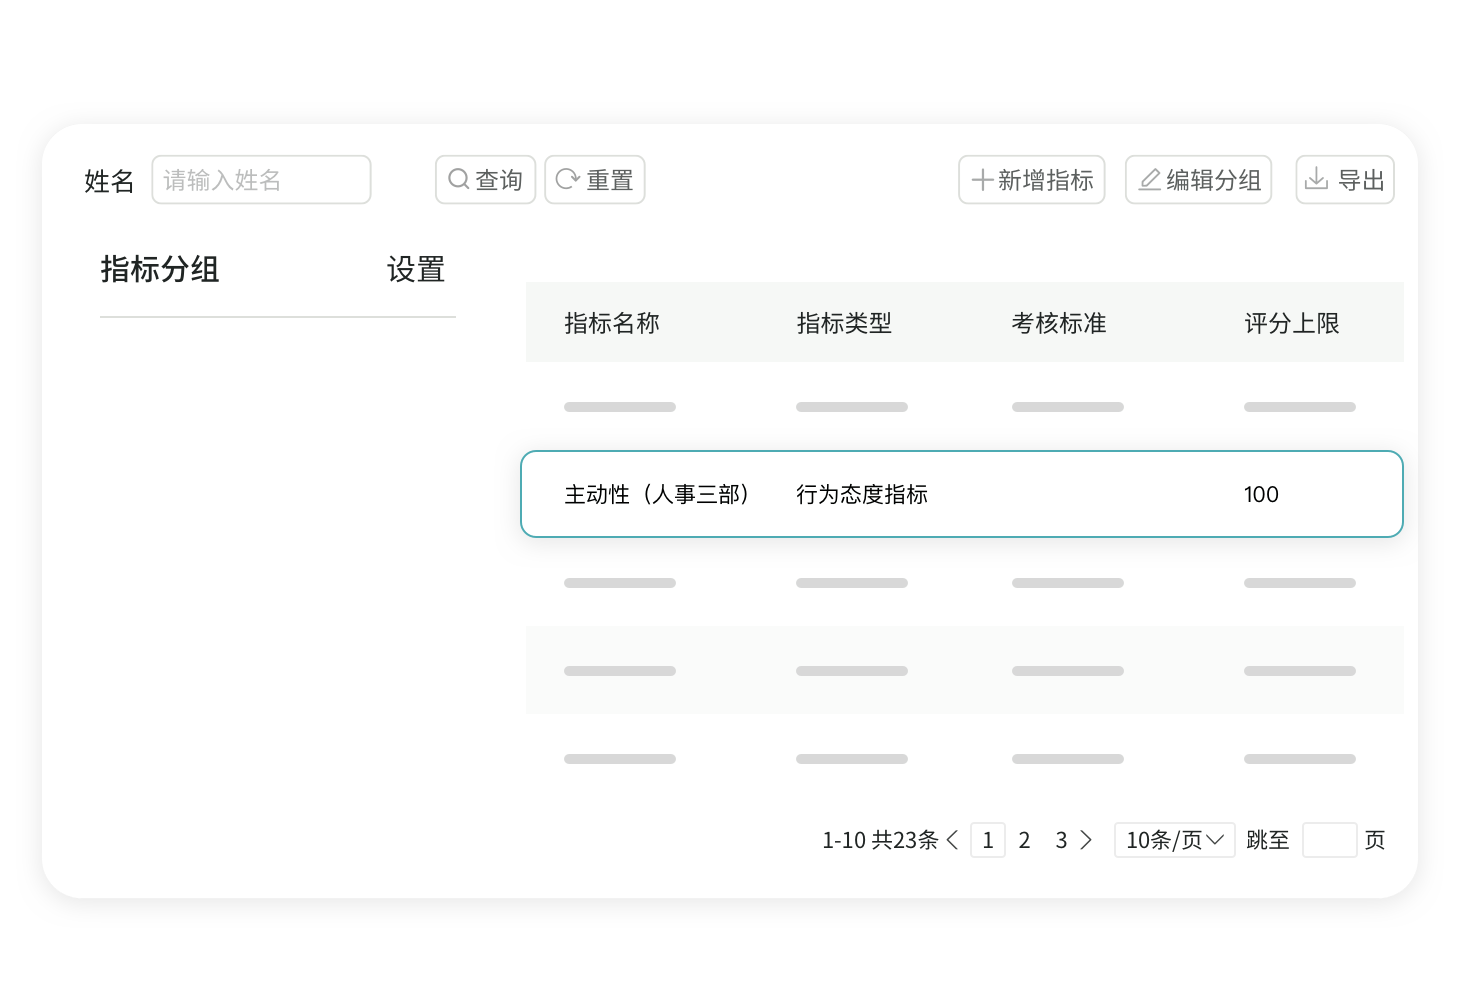Select the 评分上限 column header
The image size is (1484, 992).
[1292, 323]
